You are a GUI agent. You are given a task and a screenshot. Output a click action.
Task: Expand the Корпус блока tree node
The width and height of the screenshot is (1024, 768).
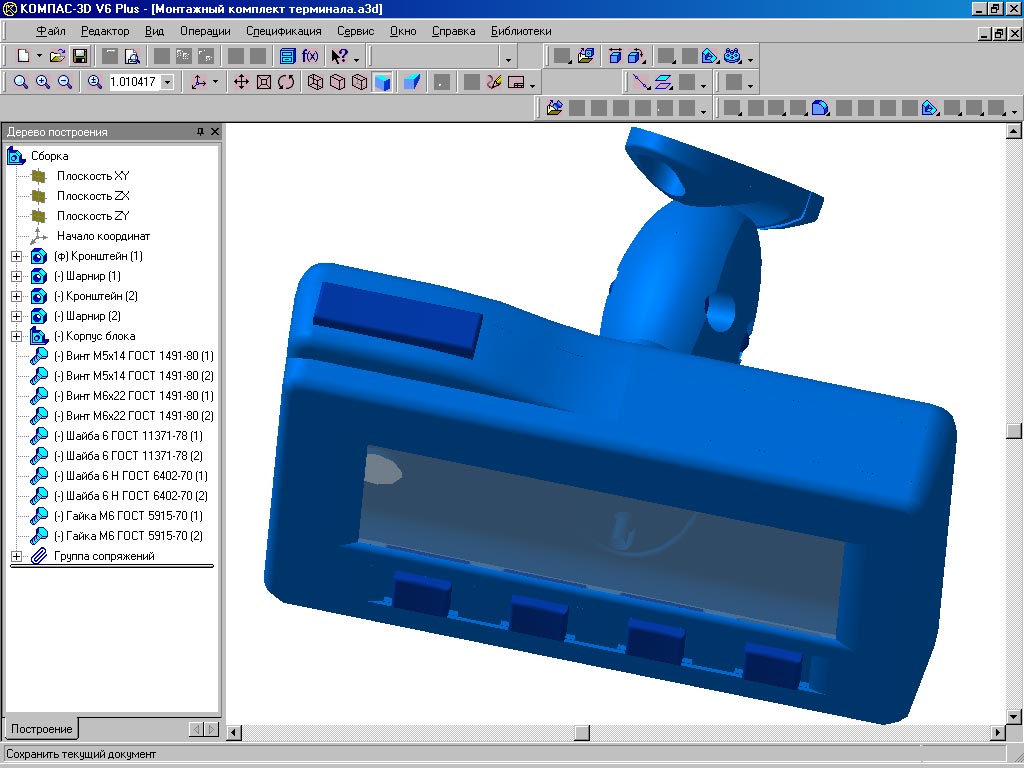[x=16, y=336]
